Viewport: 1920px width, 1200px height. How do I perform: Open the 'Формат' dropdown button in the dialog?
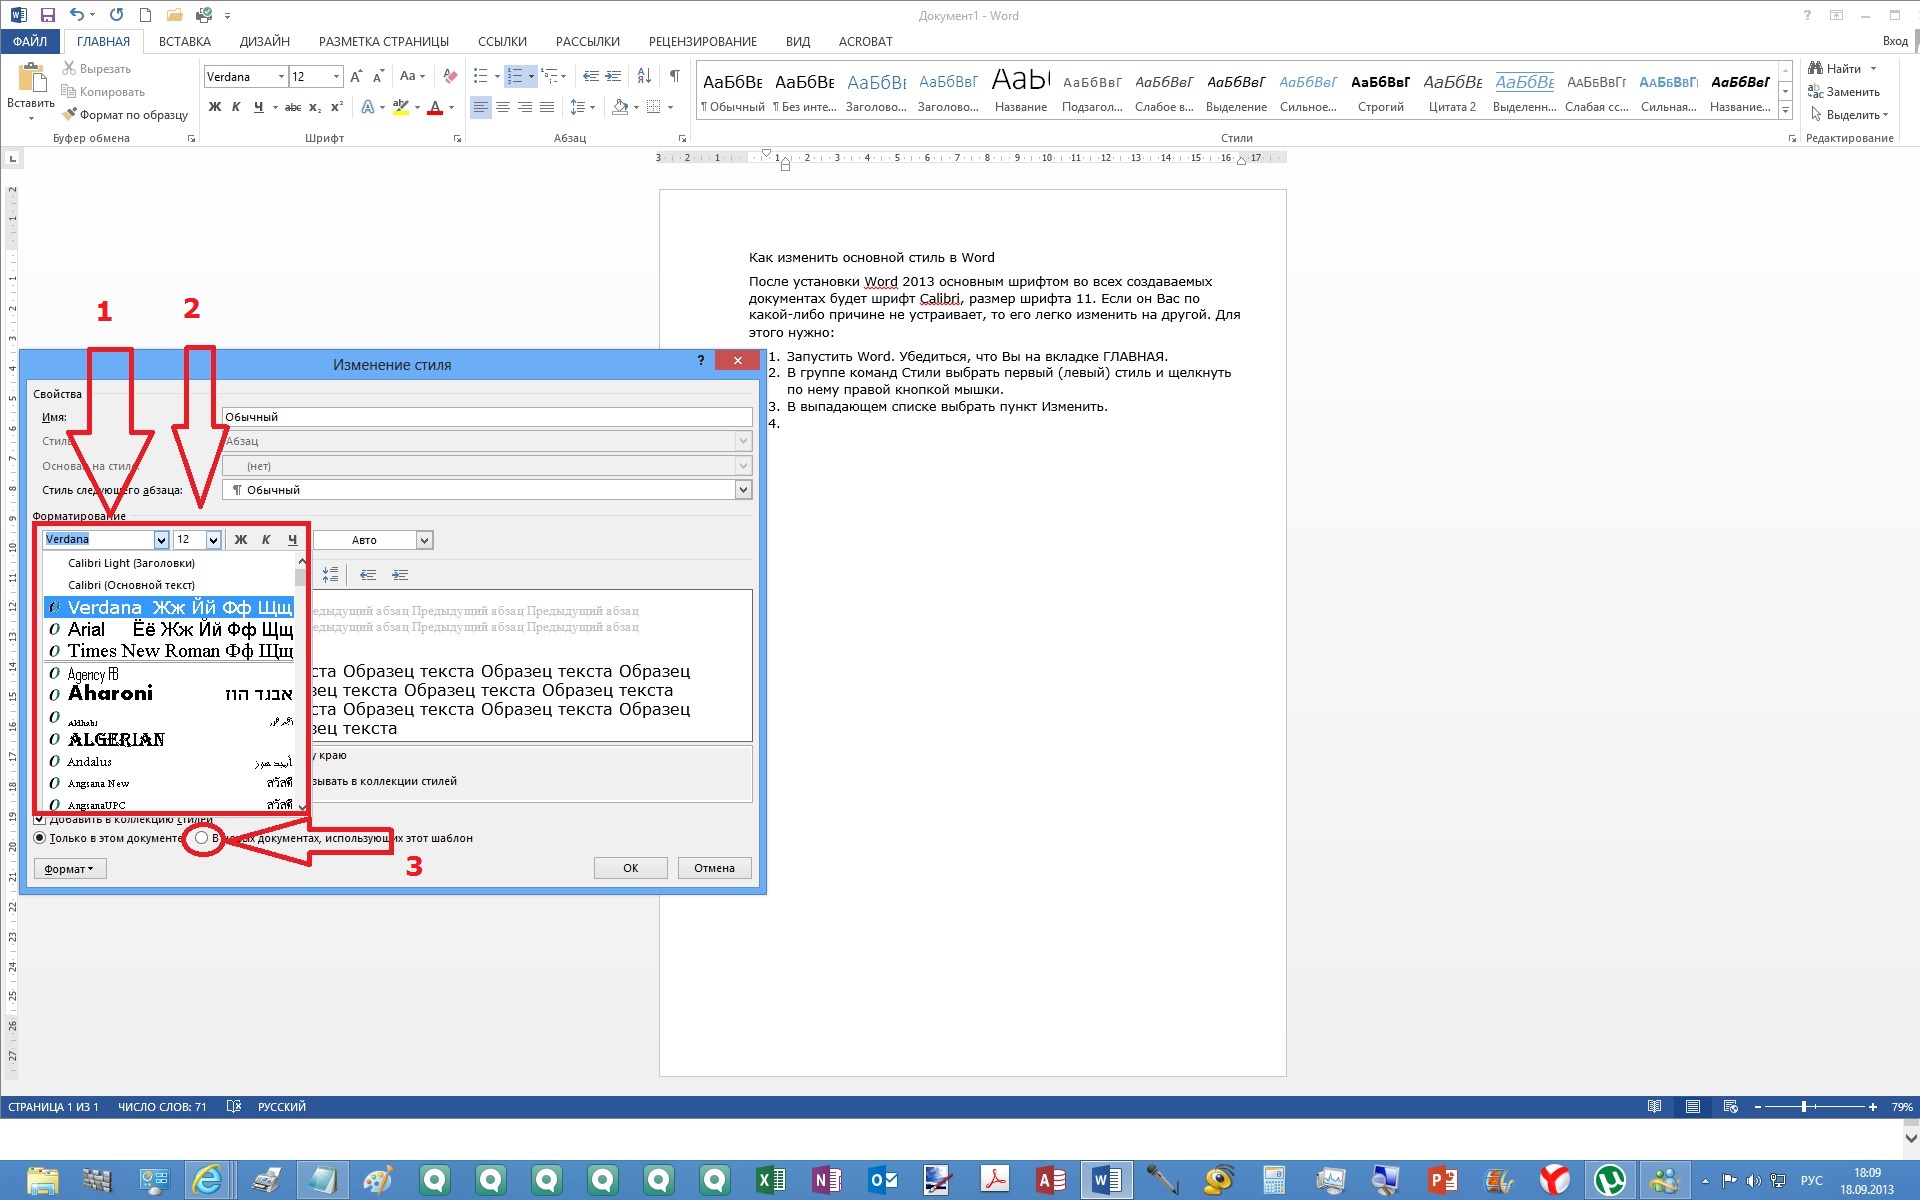pos(70,869)
